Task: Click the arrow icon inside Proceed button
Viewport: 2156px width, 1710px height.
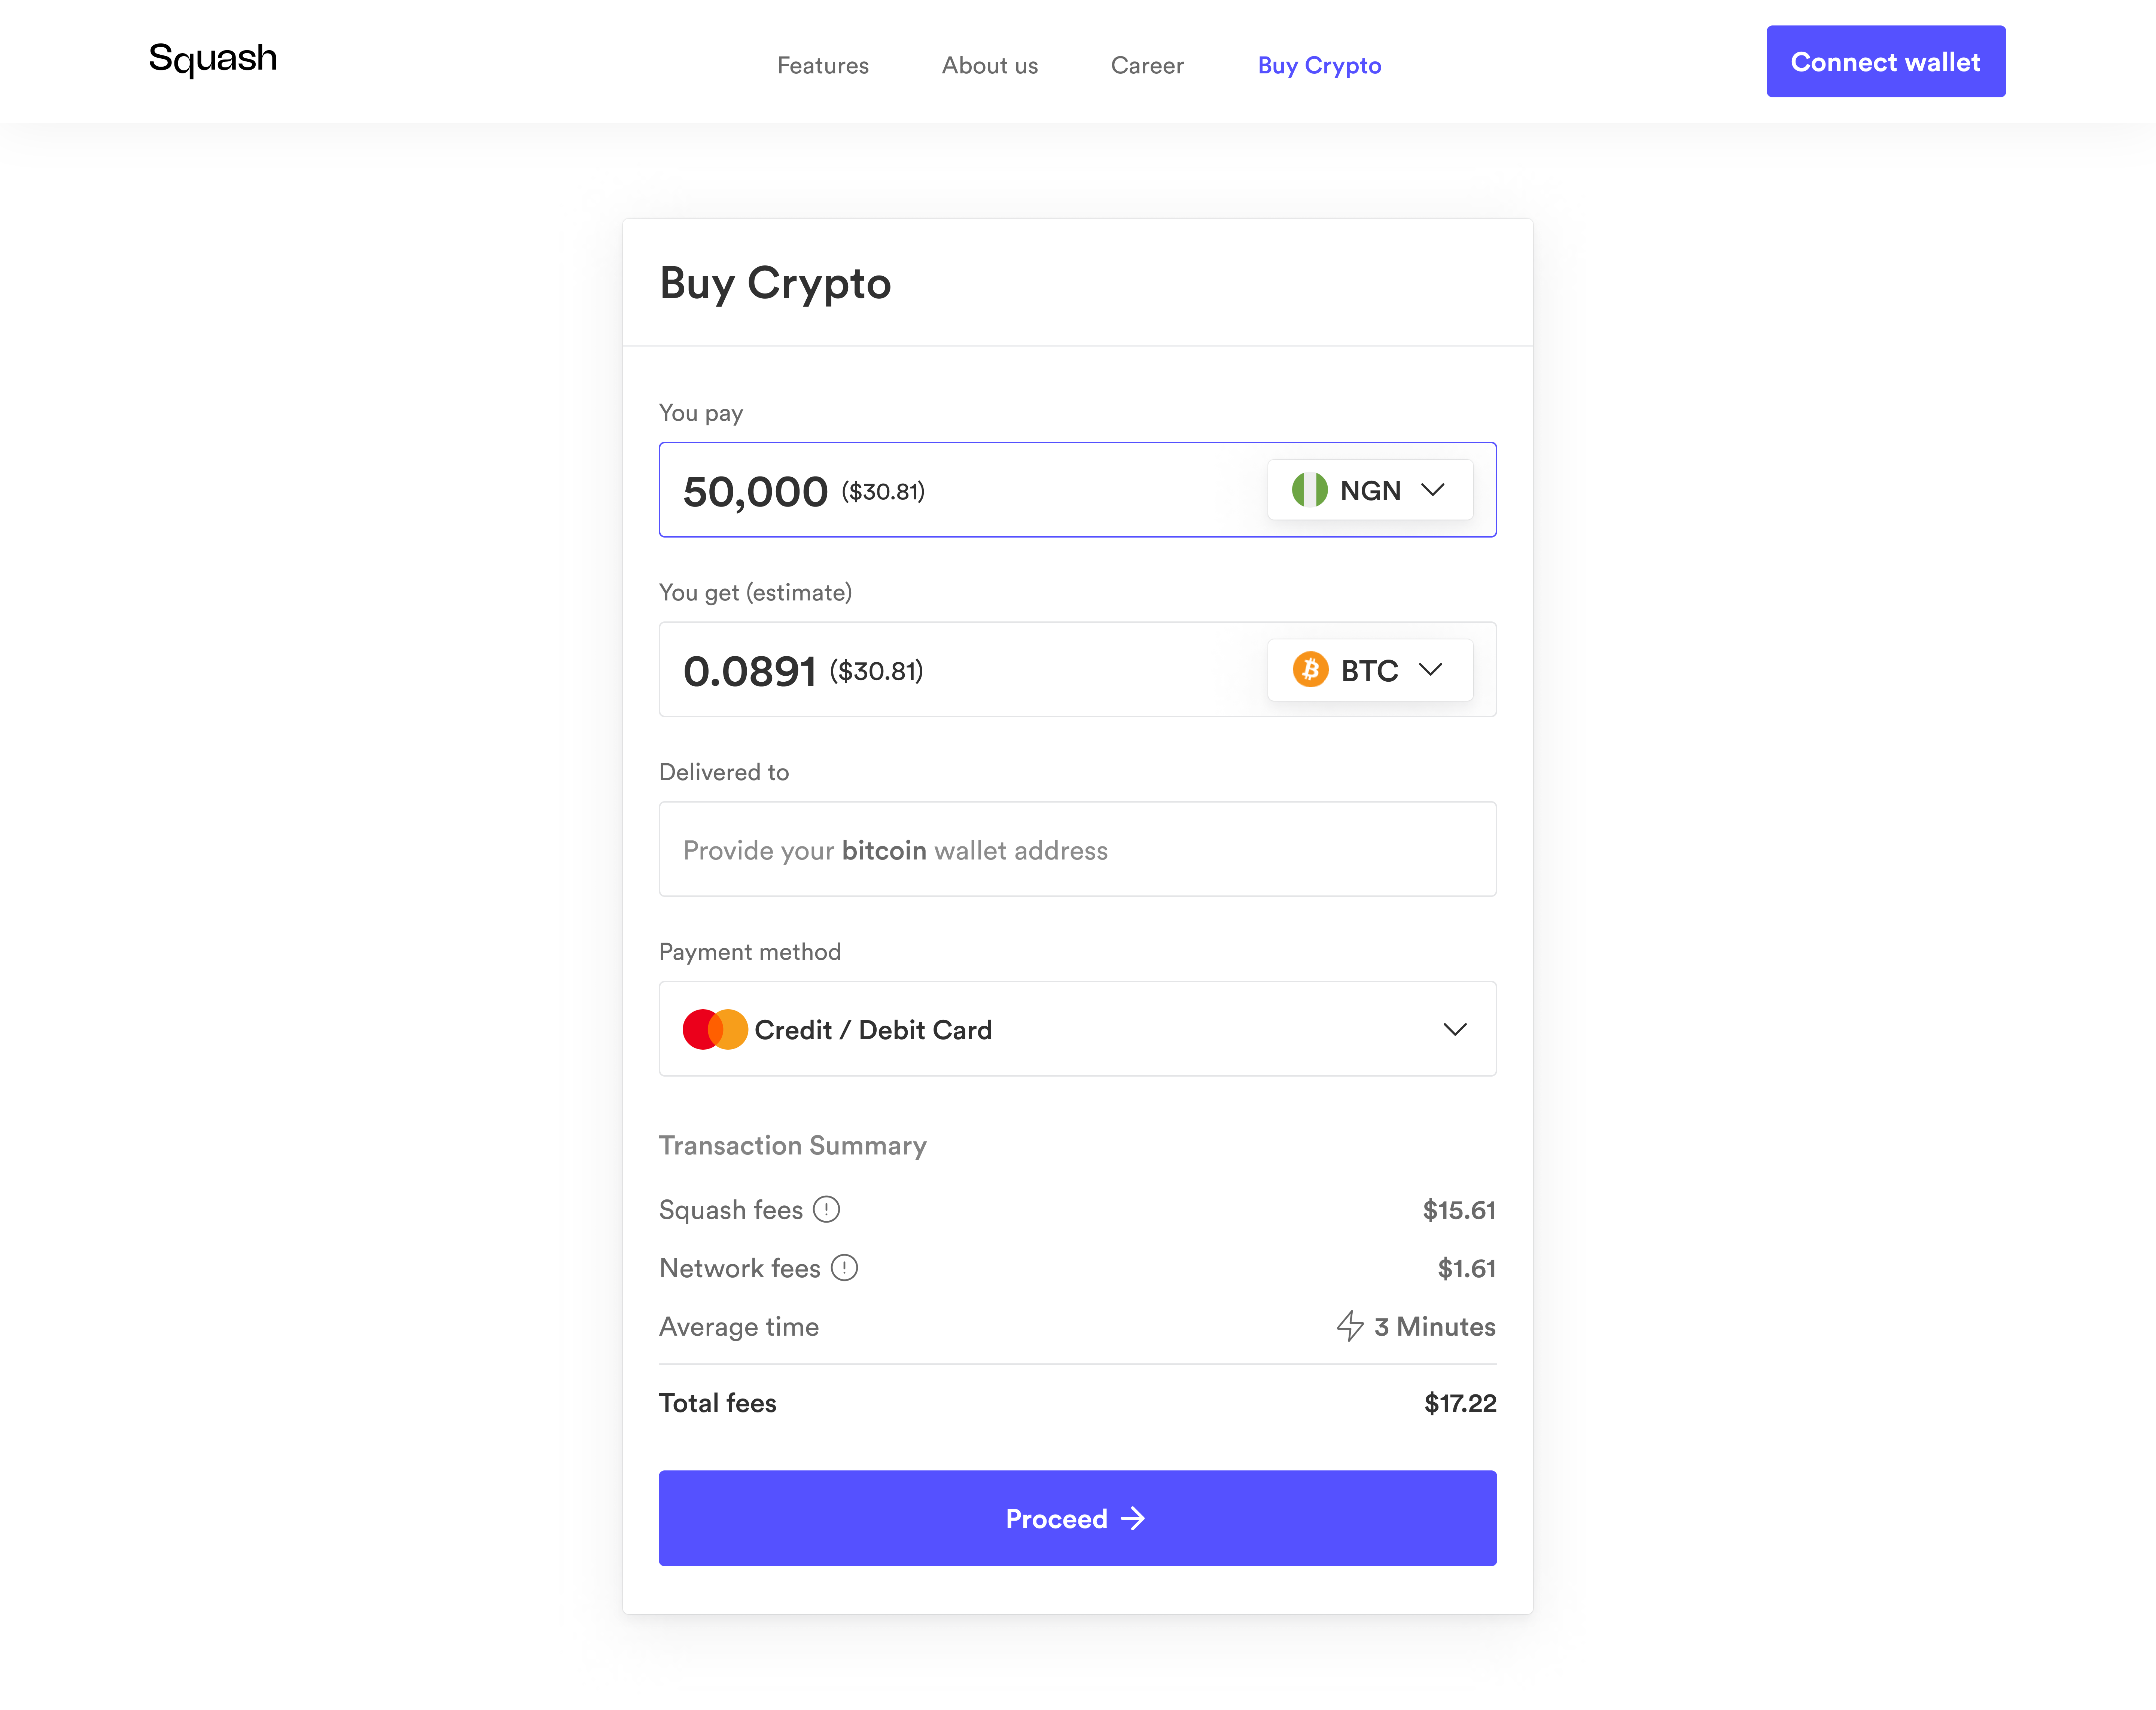Action: (x=1133, y=1518)
